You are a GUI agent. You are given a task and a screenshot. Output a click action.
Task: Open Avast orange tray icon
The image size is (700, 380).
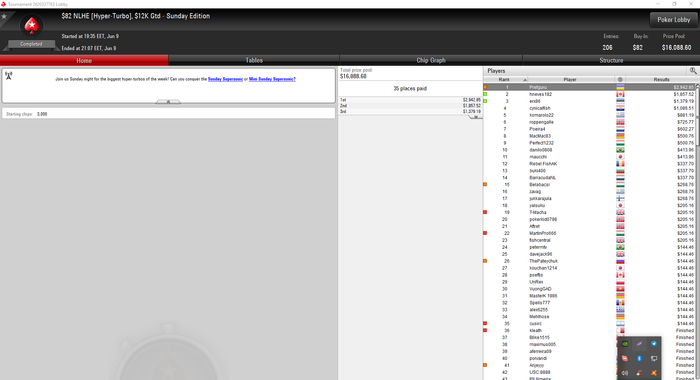coord(654,373)
